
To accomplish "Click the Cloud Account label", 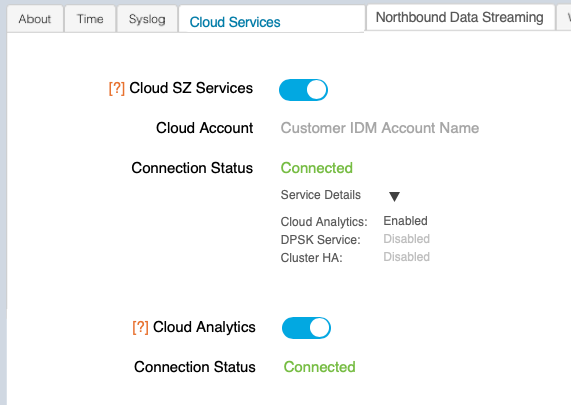I will tap(204, 128).
